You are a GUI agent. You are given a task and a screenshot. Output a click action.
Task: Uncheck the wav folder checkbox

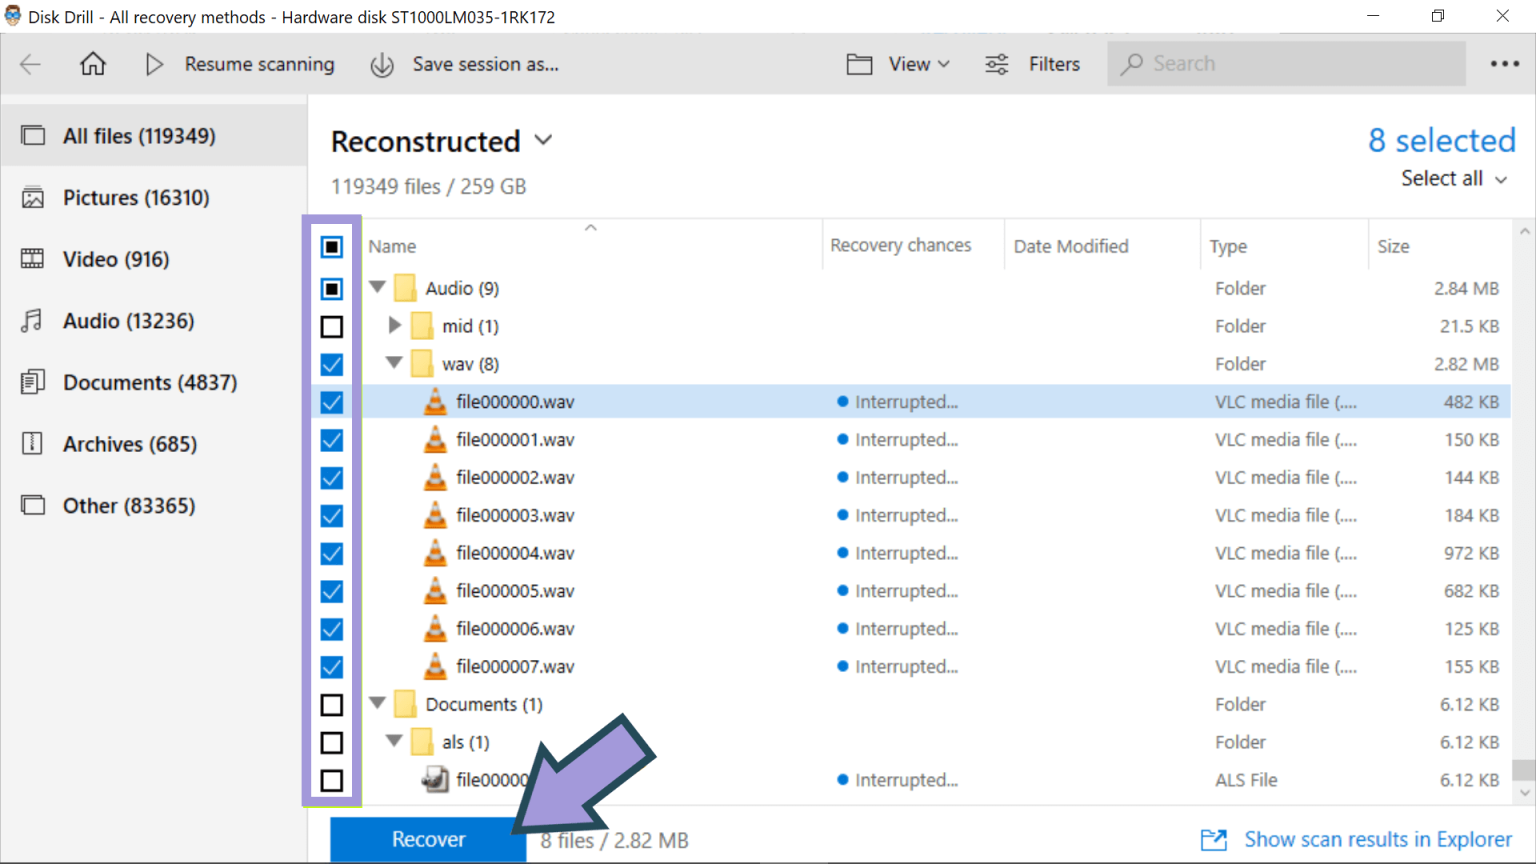click(x=331, y=364)
